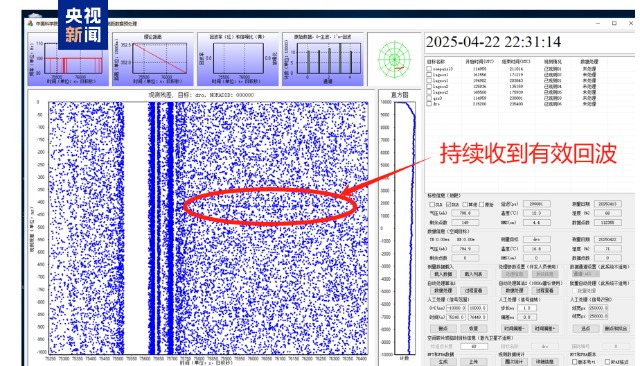
Task: Click into the 步长ns step size field
Action: click(x=527, y=308)
